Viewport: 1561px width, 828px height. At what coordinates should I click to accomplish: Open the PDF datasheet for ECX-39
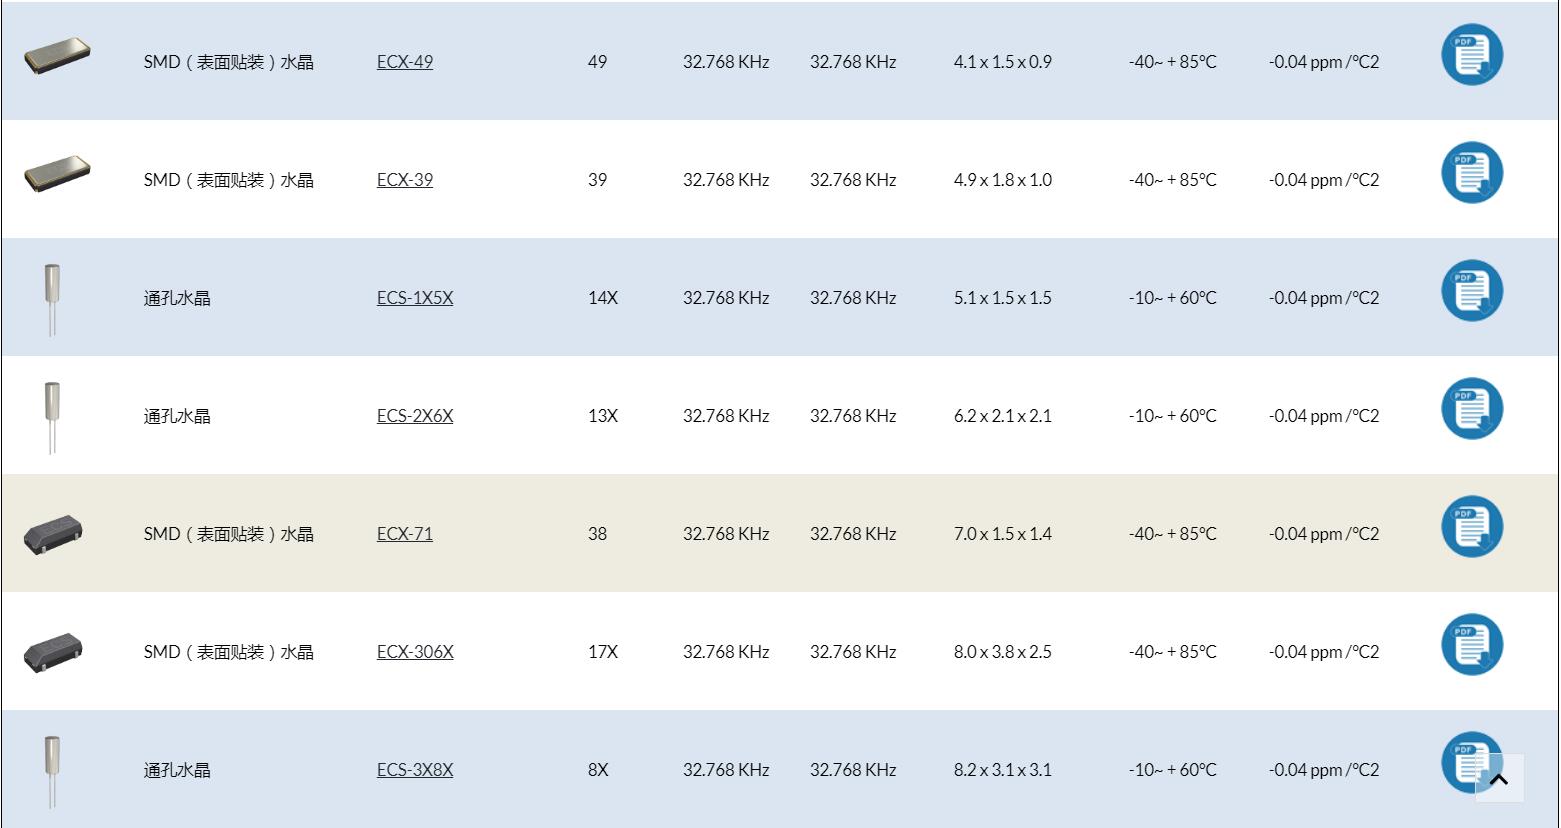coord(1472,172)
